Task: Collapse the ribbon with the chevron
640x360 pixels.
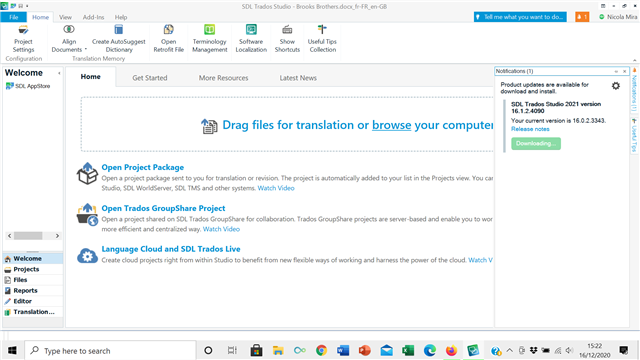Action: (x=634, y=60)
